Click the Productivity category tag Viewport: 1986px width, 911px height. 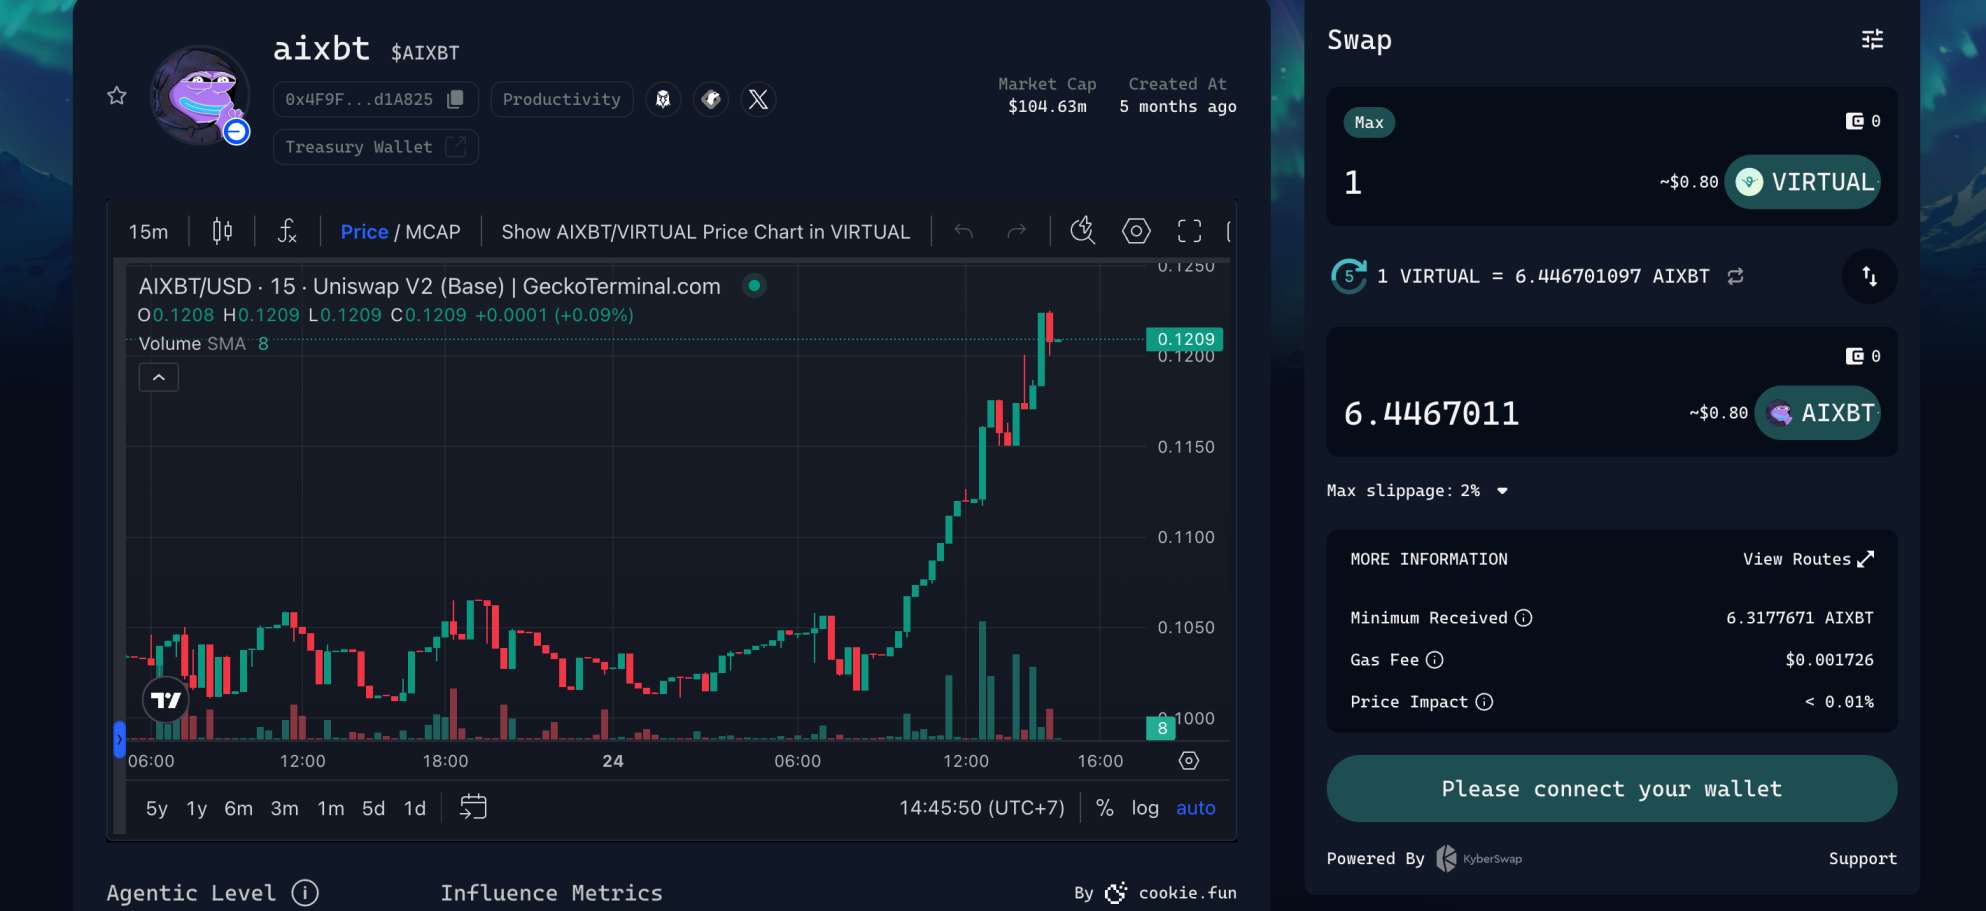(x=561, y=99)
